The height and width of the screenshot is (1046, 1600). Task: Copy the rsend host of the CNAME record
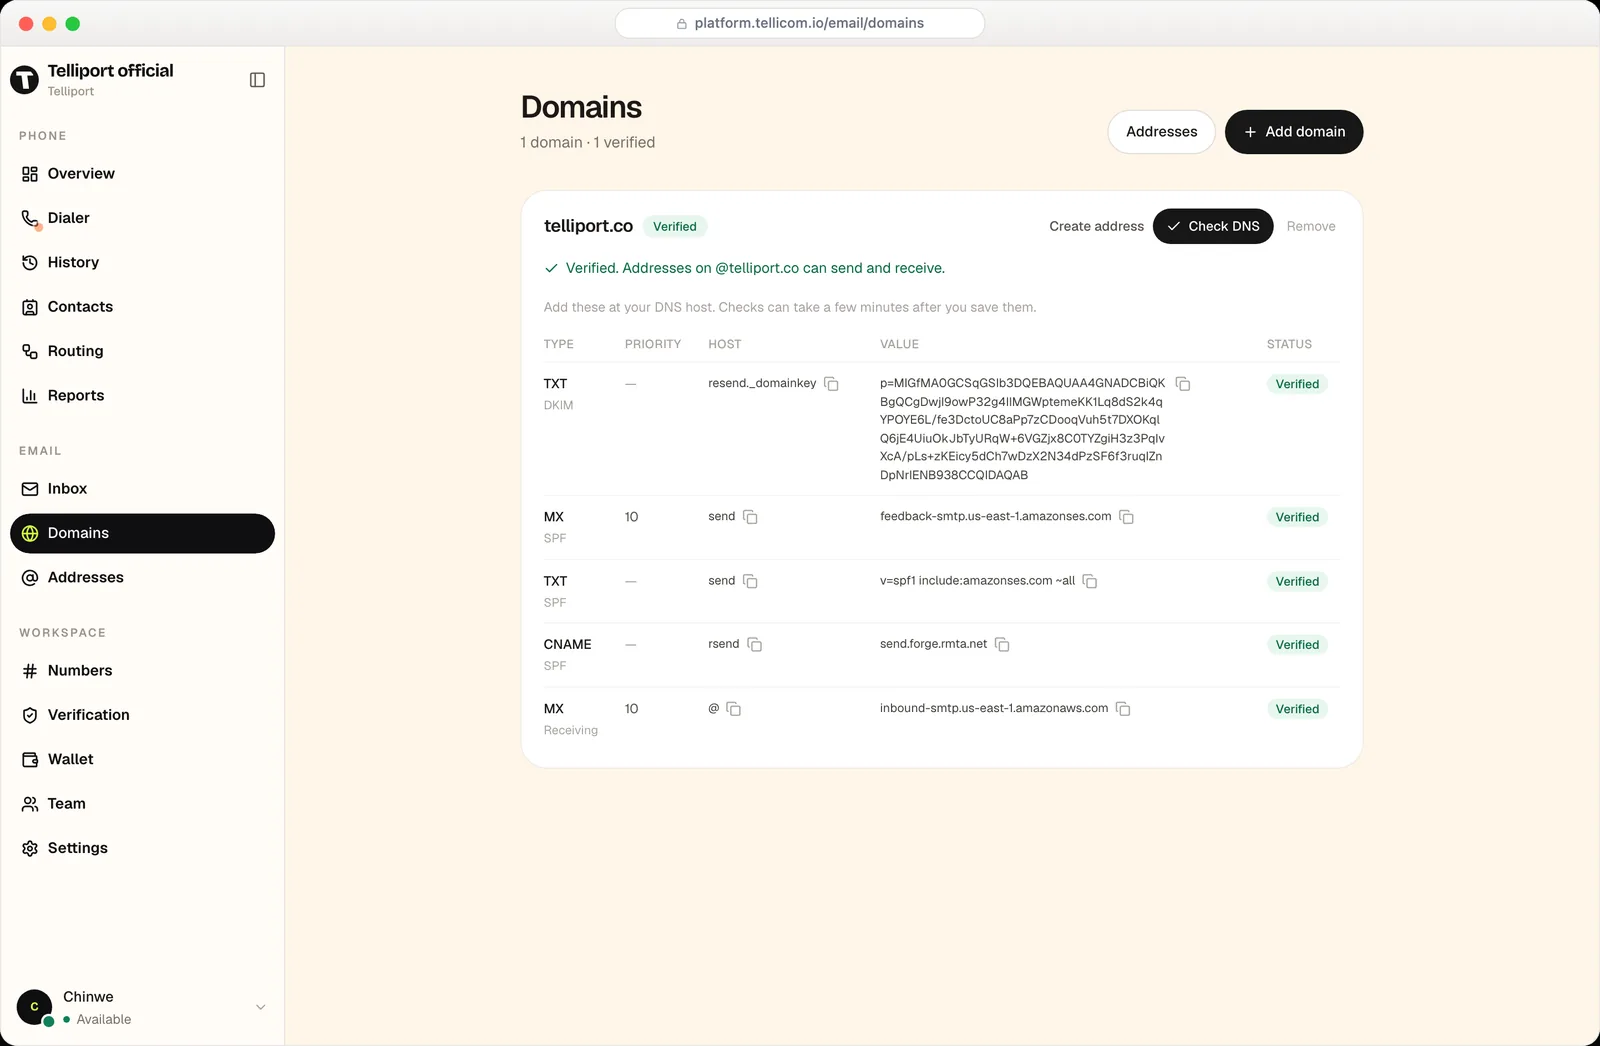point(755,644)
